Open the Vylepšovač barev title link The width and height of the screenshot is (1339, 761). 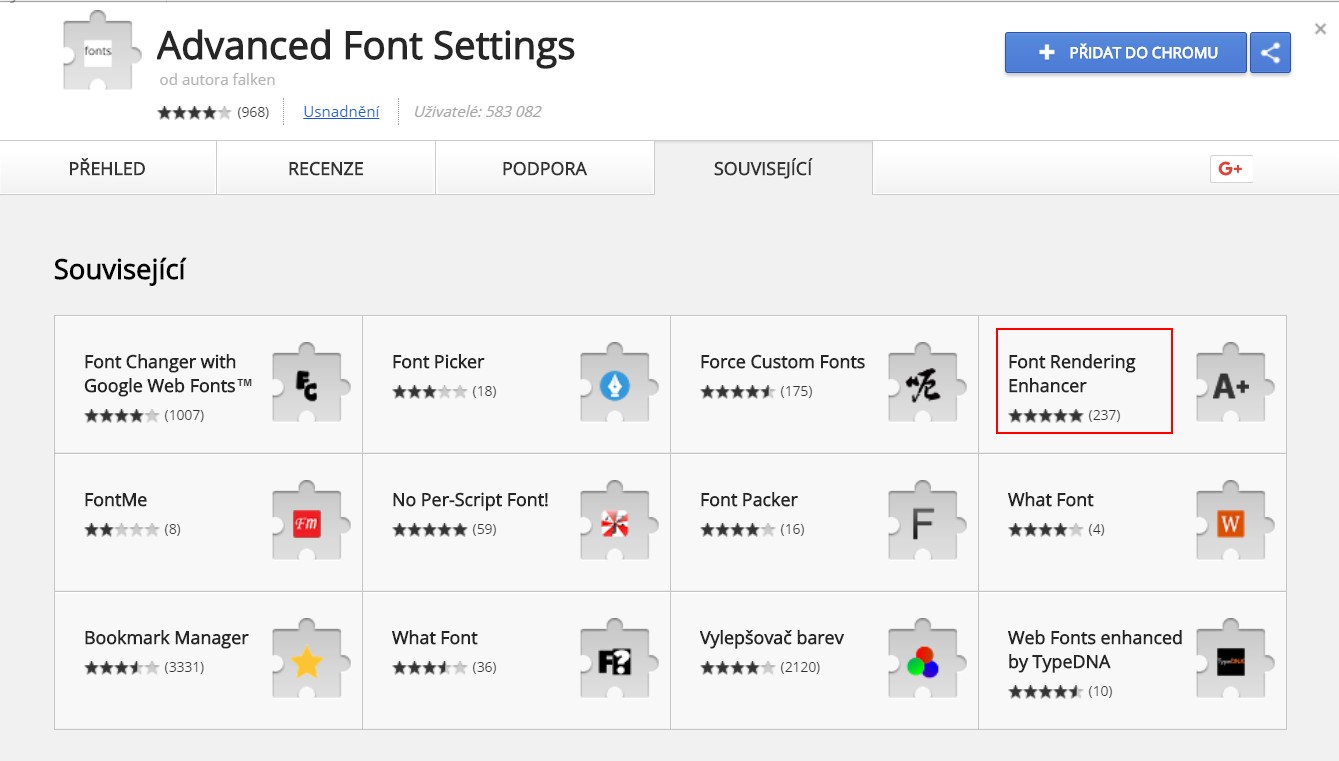click(x=772, y=638)
